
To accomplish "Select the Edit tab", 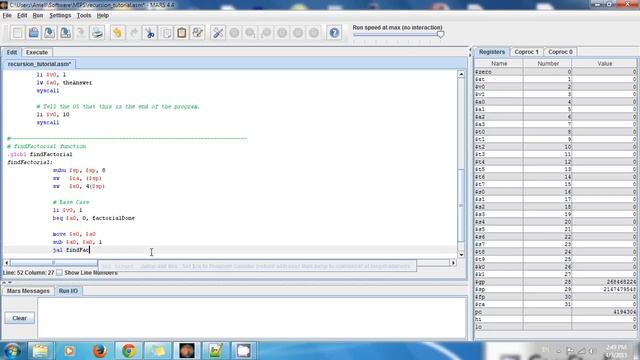I will tap(12, 52).
